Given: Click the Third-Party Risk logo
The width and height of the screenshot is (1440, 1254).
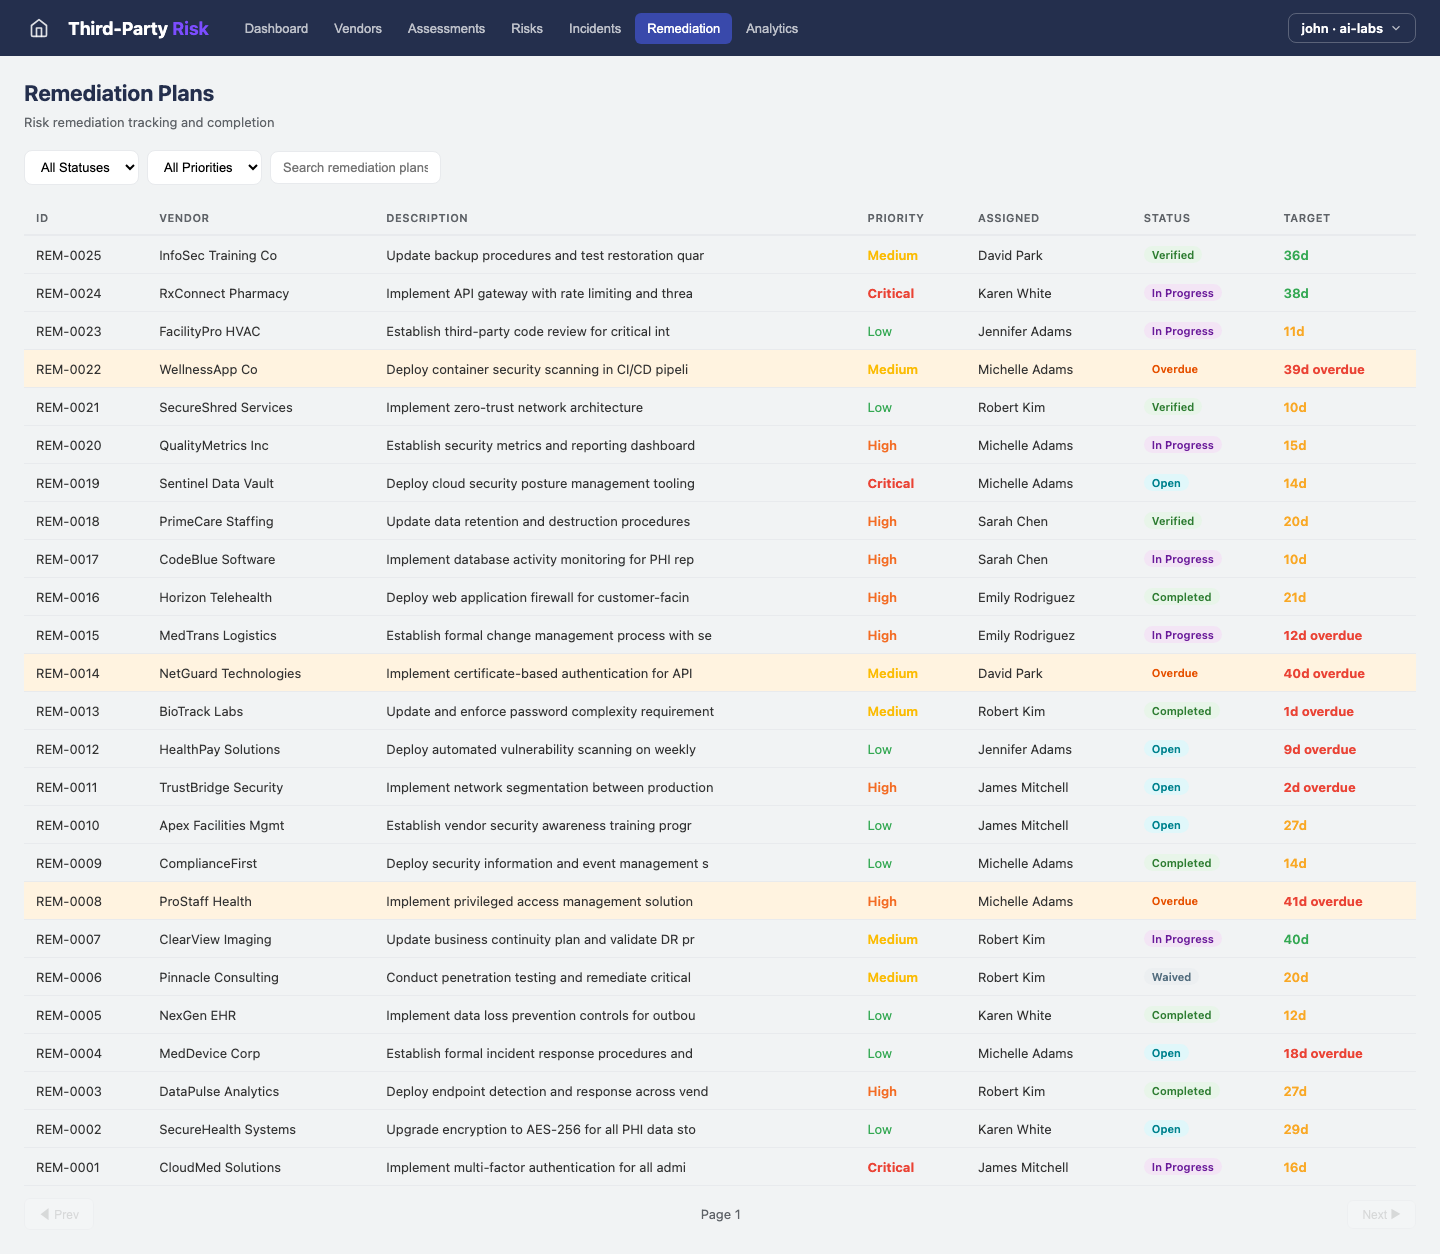Looking at the screenshot, I should click(138, 28).
